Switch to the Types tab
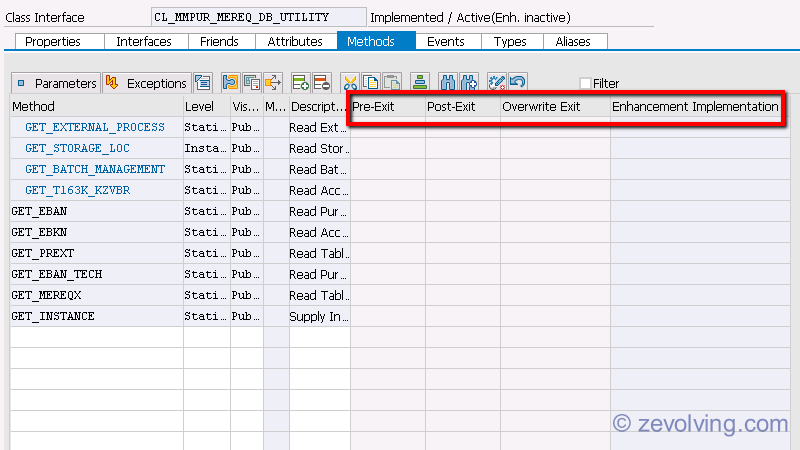The width and height of the screenshot is (800, 450). point(510,41)
